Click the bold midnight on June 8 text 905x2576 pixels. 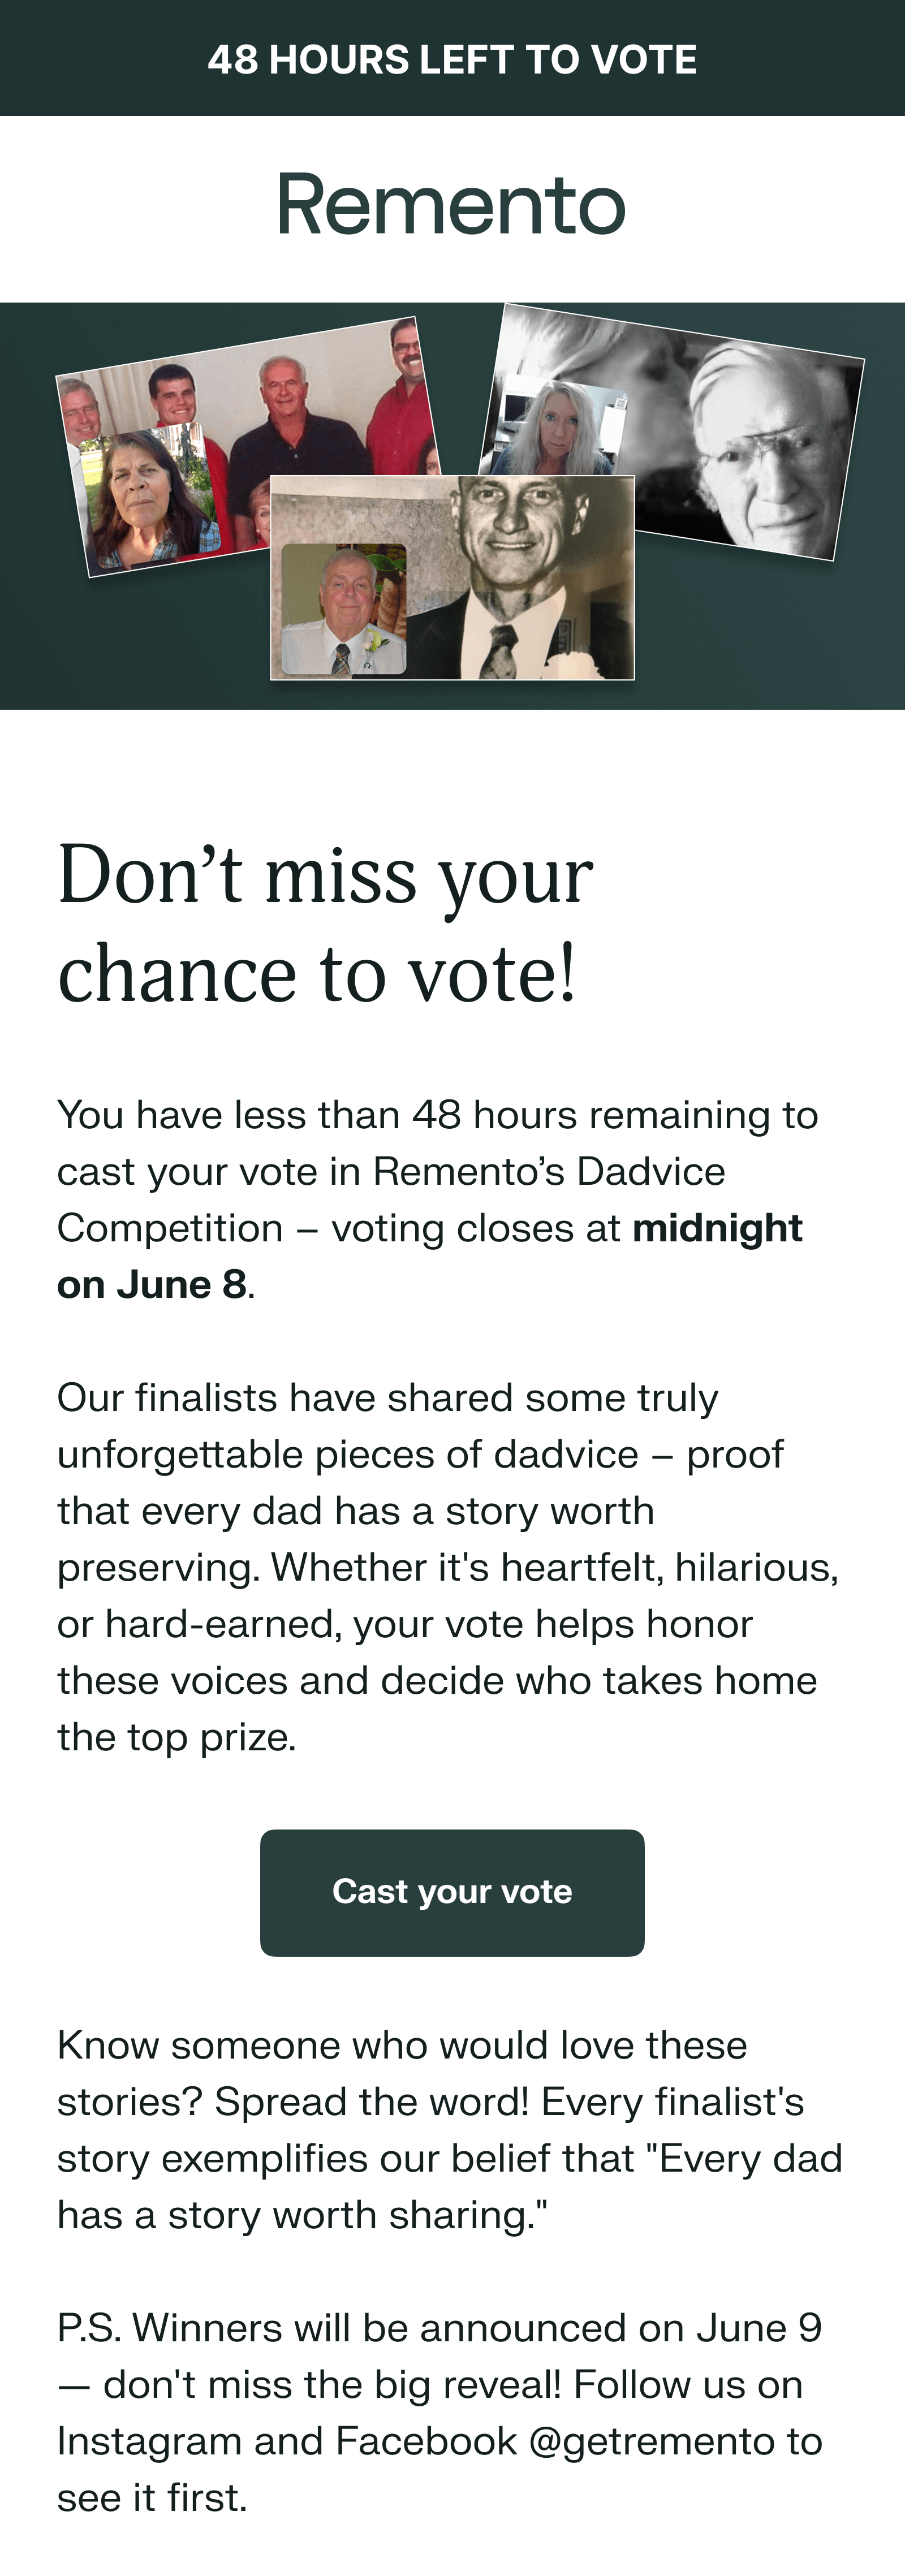point(430,1256)
